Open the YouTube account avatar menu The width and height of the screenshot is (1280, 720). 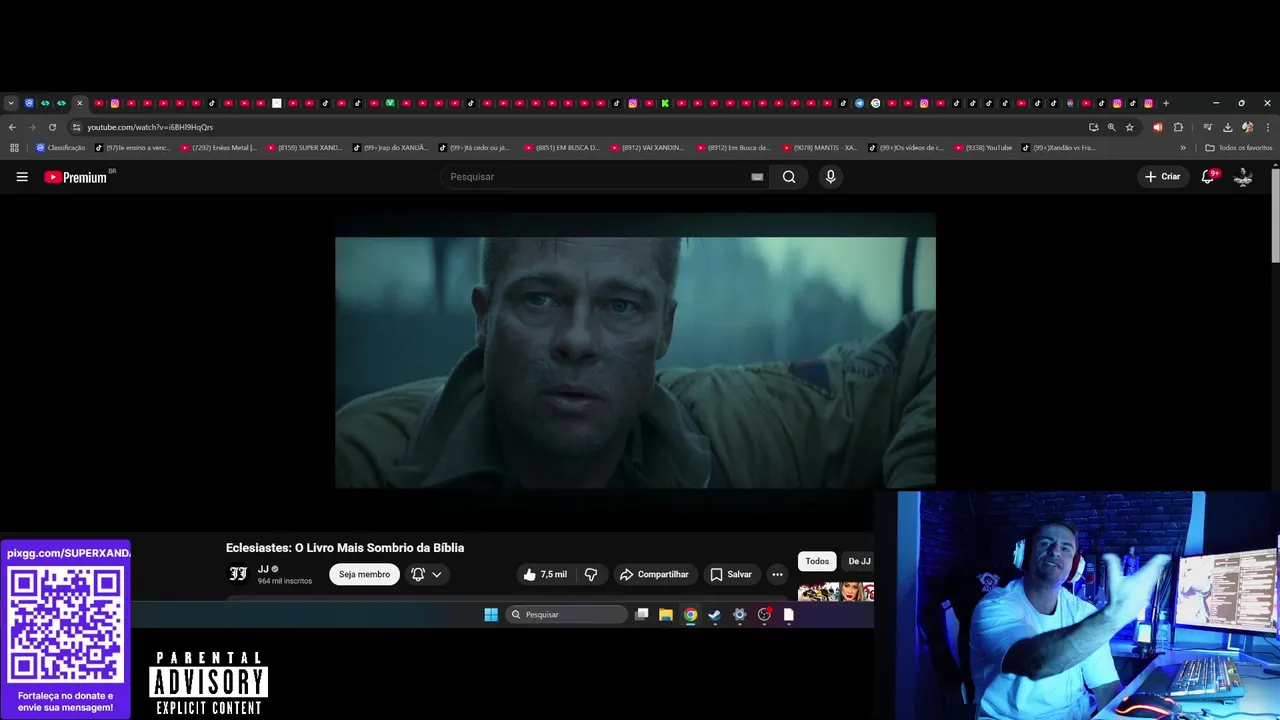[1243, 177]
